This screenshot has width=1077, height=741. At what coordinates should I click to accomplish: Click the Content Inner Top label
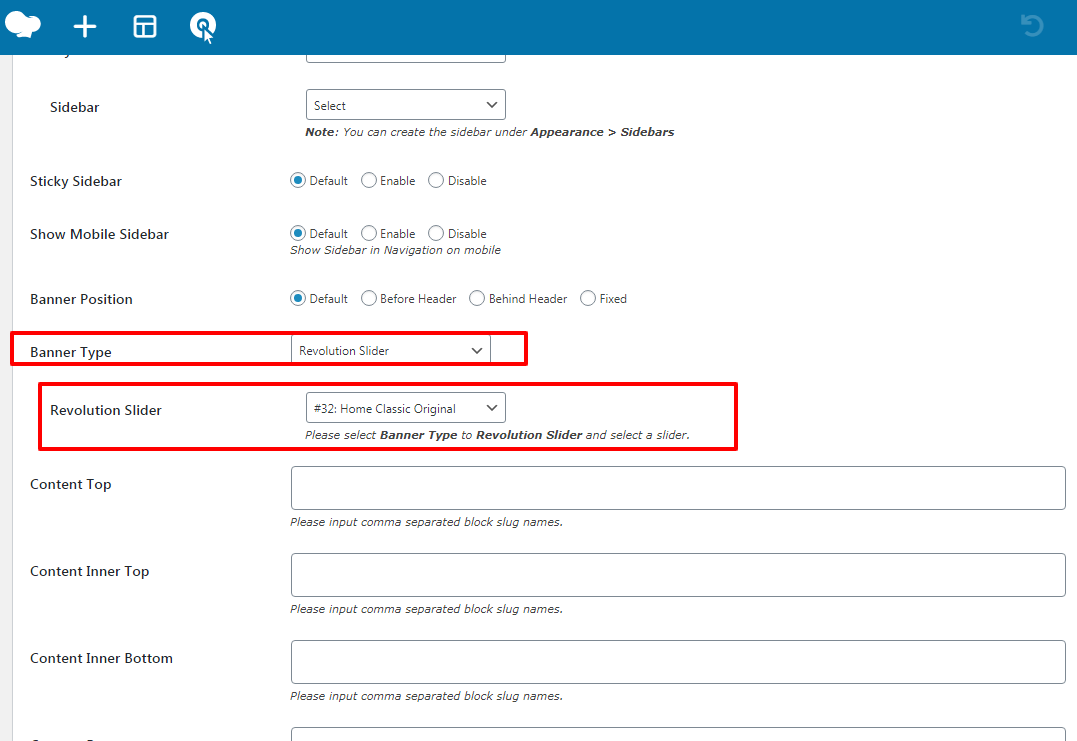click(89, 571)
